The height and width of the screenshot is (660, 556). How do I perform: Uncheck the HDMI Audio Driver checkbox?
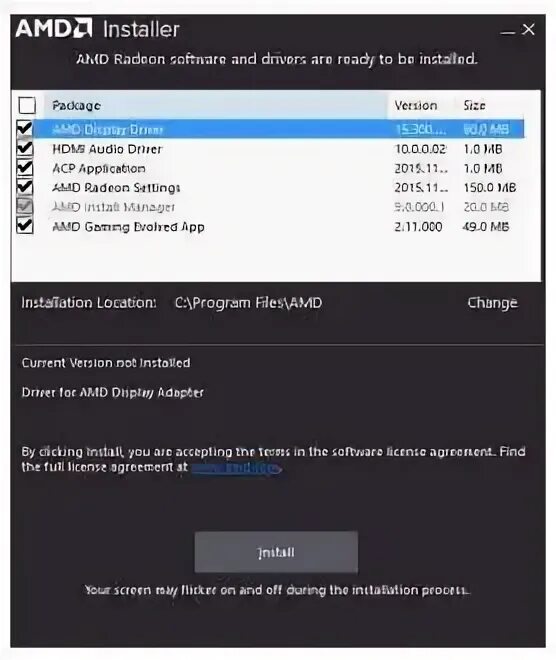click(x=24, y=148)
